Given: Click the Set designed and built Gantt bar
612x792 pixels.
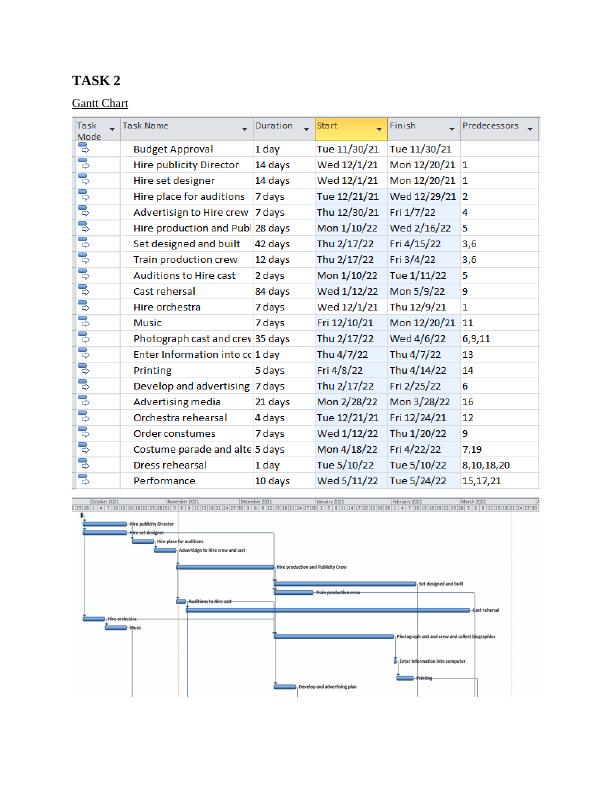Looking at the screenshot, I should click(345, 583).
